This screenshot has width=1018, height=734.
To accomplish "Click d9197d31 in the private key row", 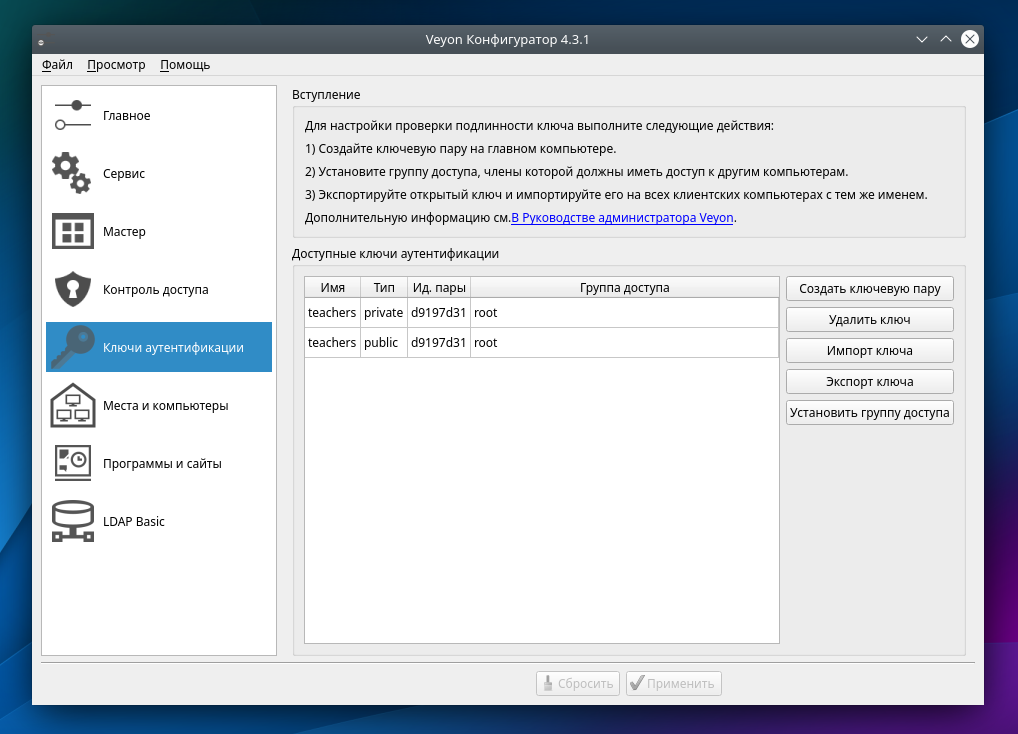I will coord(438,313).
